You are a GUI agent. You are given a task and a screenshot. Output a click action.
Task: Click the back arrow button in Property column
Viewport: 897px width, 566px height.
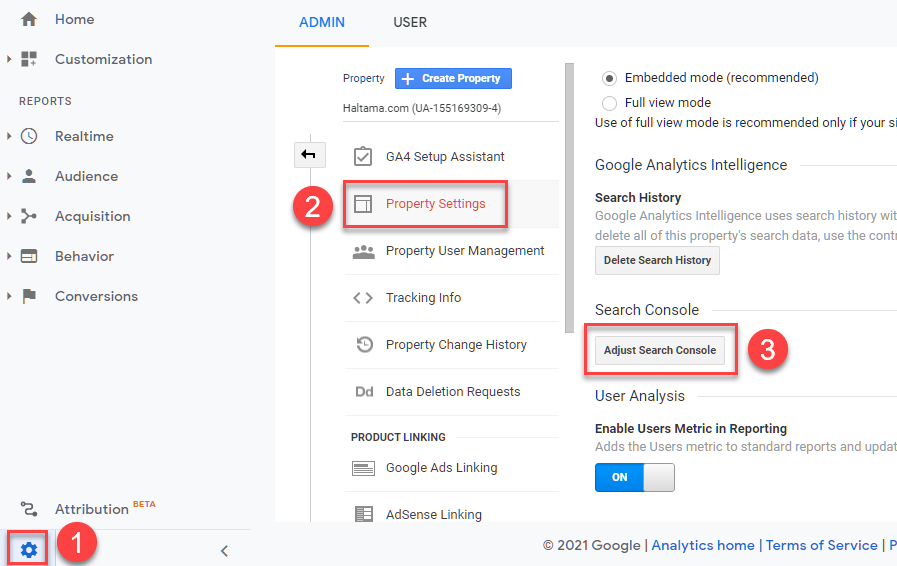point(309,155)
